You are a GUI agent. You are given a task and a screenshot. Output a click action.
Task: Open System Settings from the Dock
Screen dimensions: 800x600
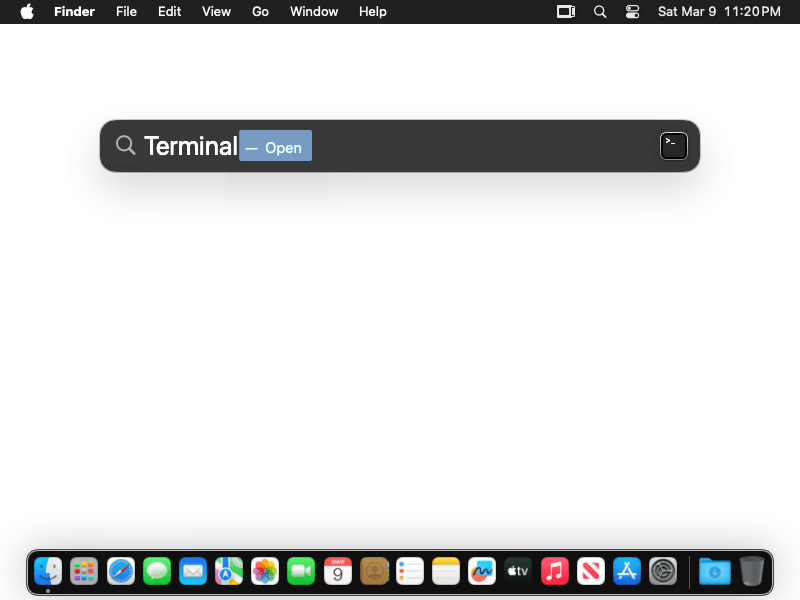(663, 571)
